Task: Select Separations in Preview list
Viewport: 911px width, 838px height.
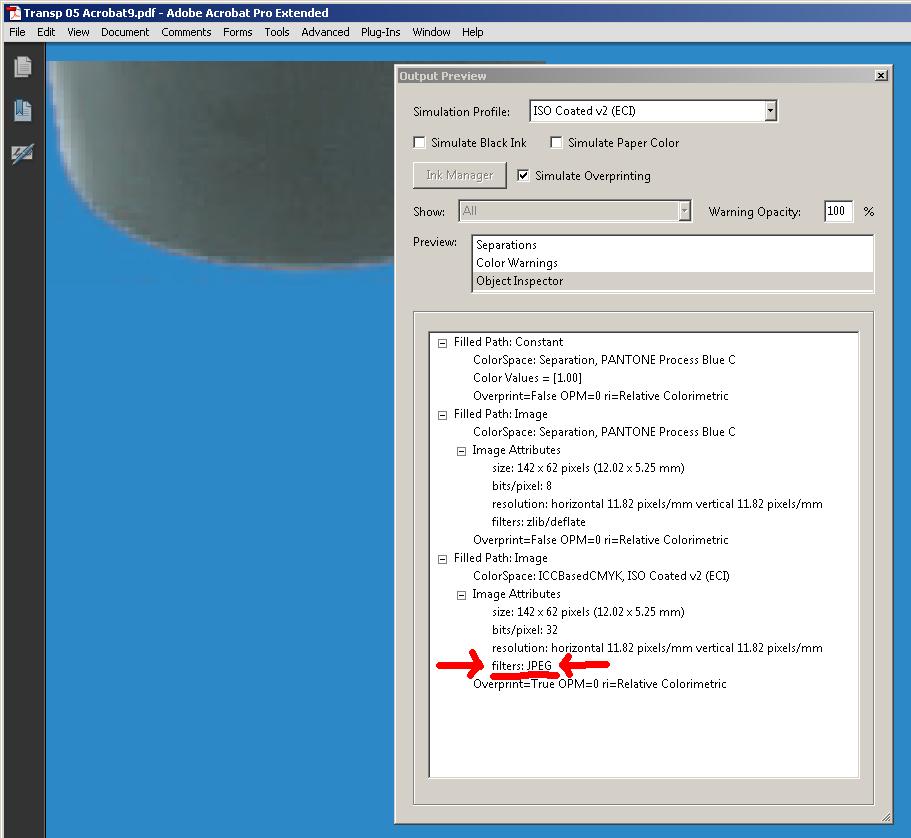Action: coord(672,245)
